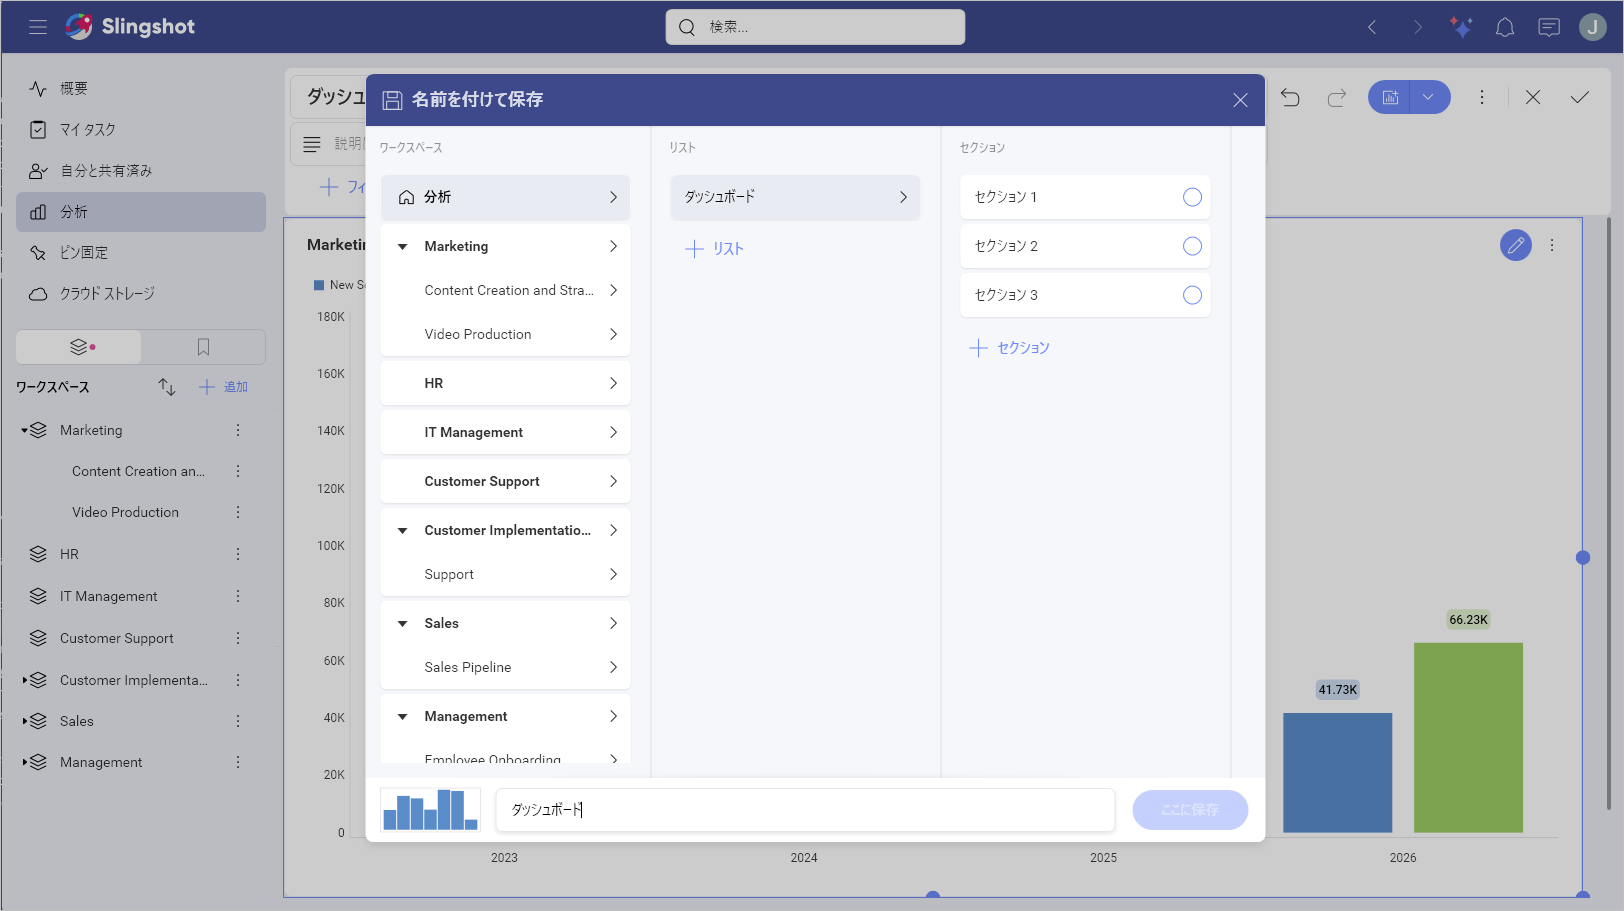Switch to the workspaces layers tab
Image resolution: width=1624 pixels, height=911 pixels.
point(79,347)
